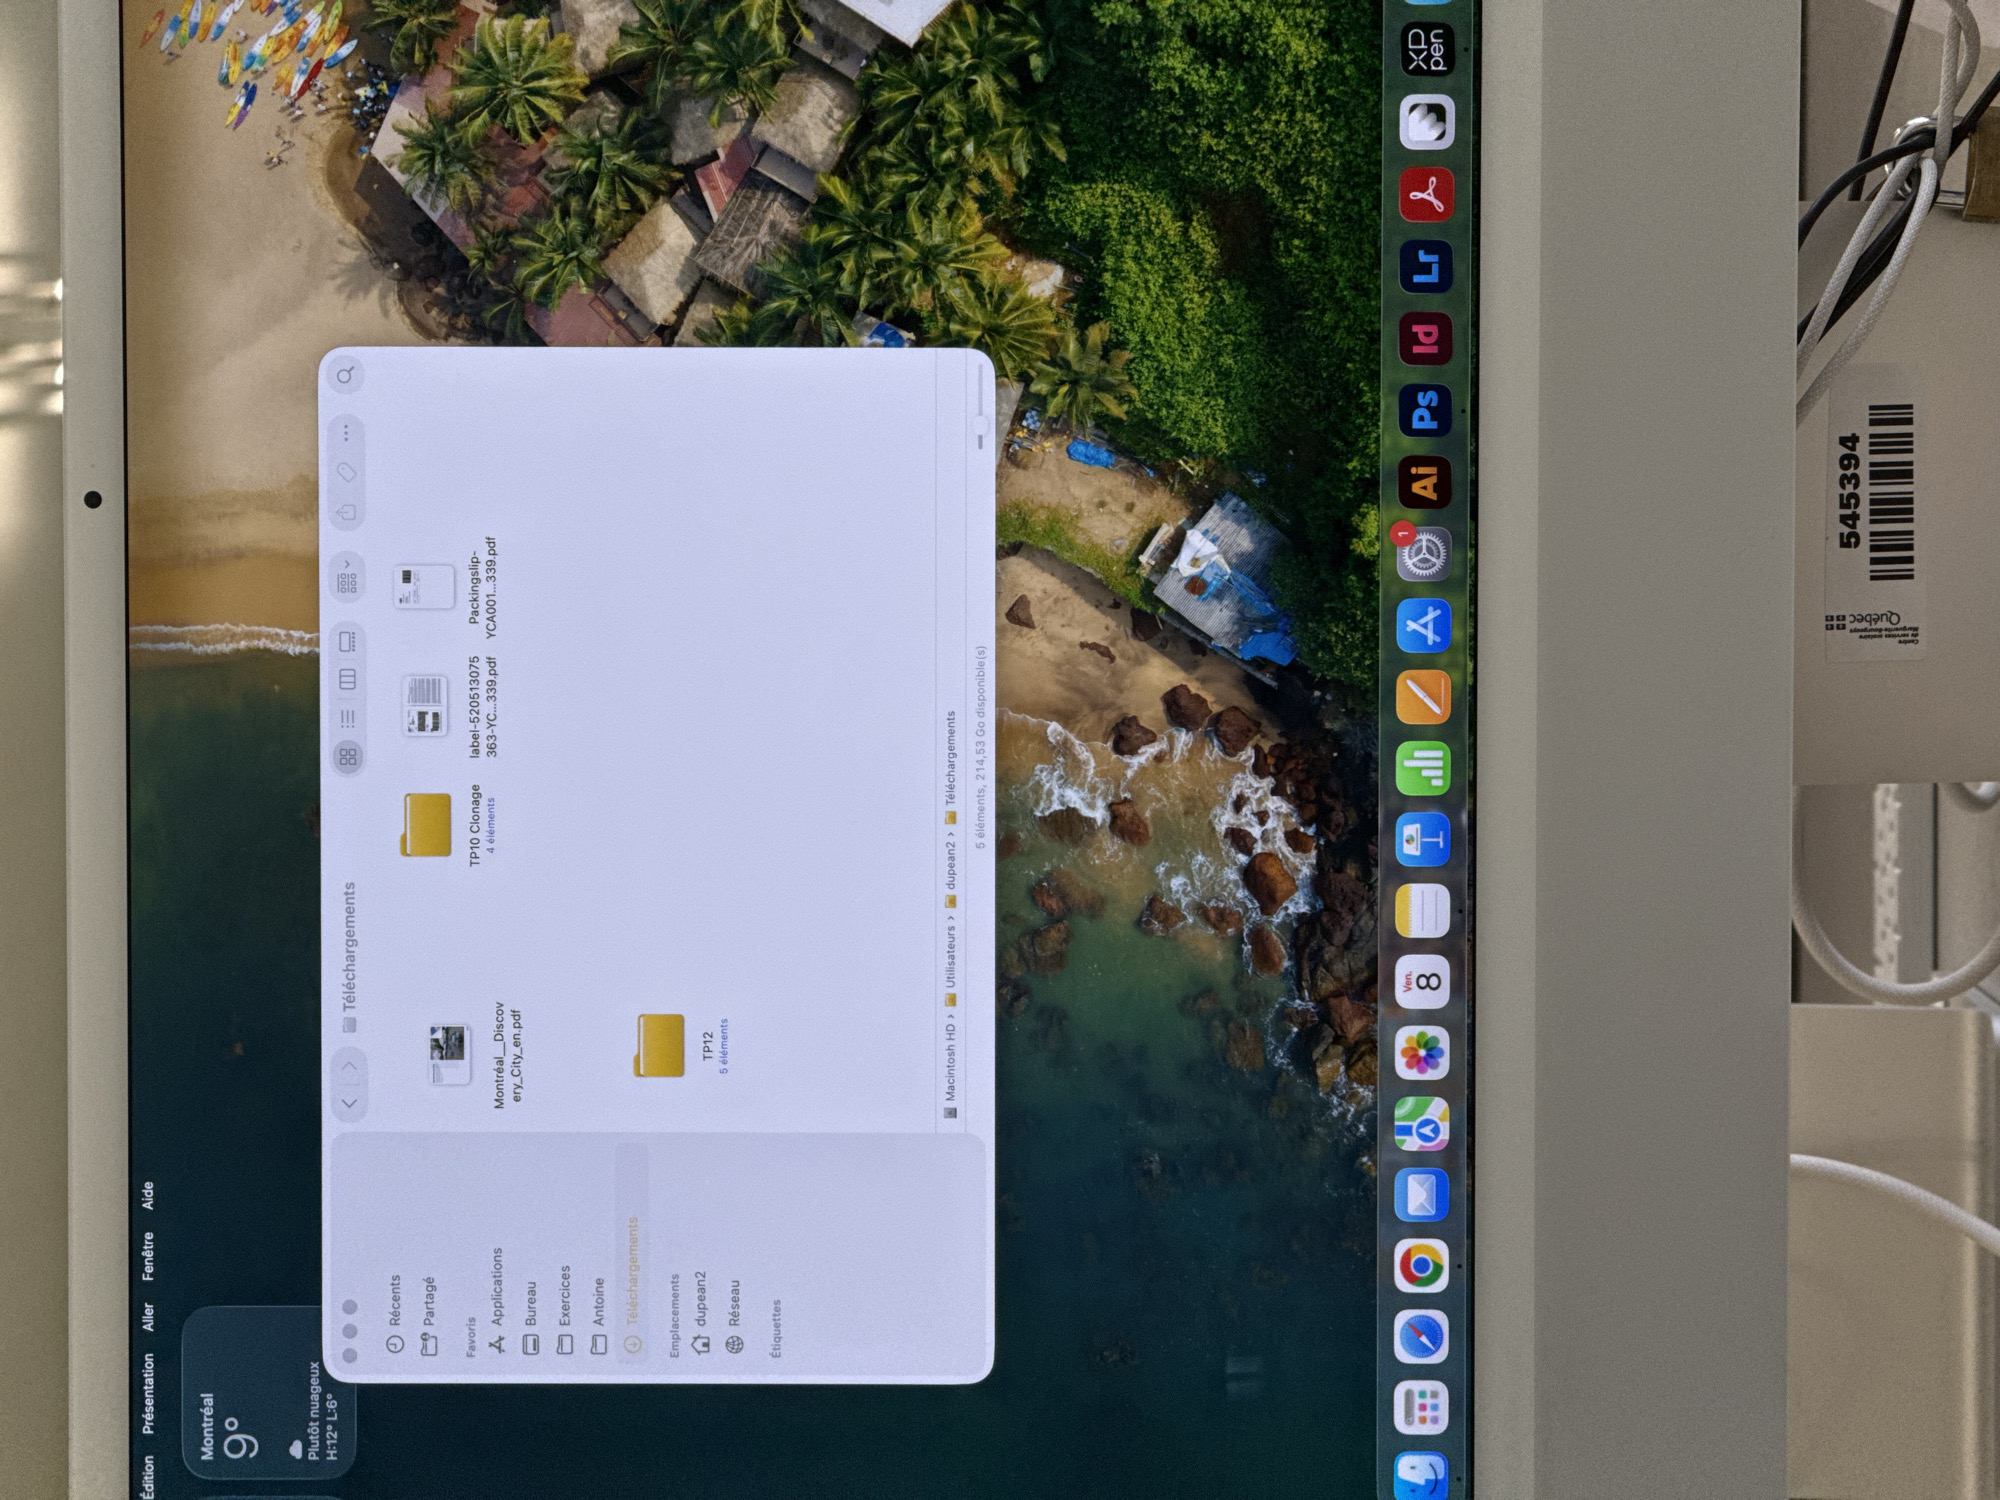Open the Présentation menu
This screenshot has width=2000, height=1500.
pos(148,1393)
